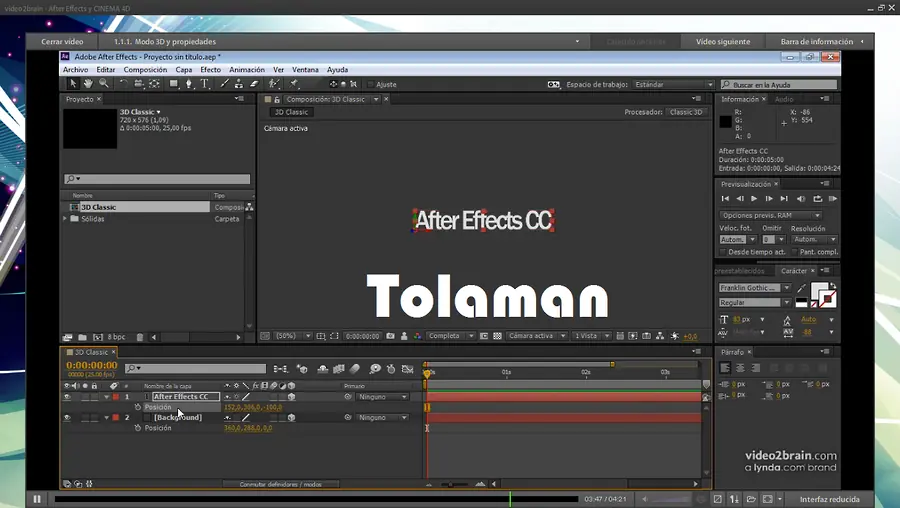
Task: Select the Type text tool
Action: [204, 84]
